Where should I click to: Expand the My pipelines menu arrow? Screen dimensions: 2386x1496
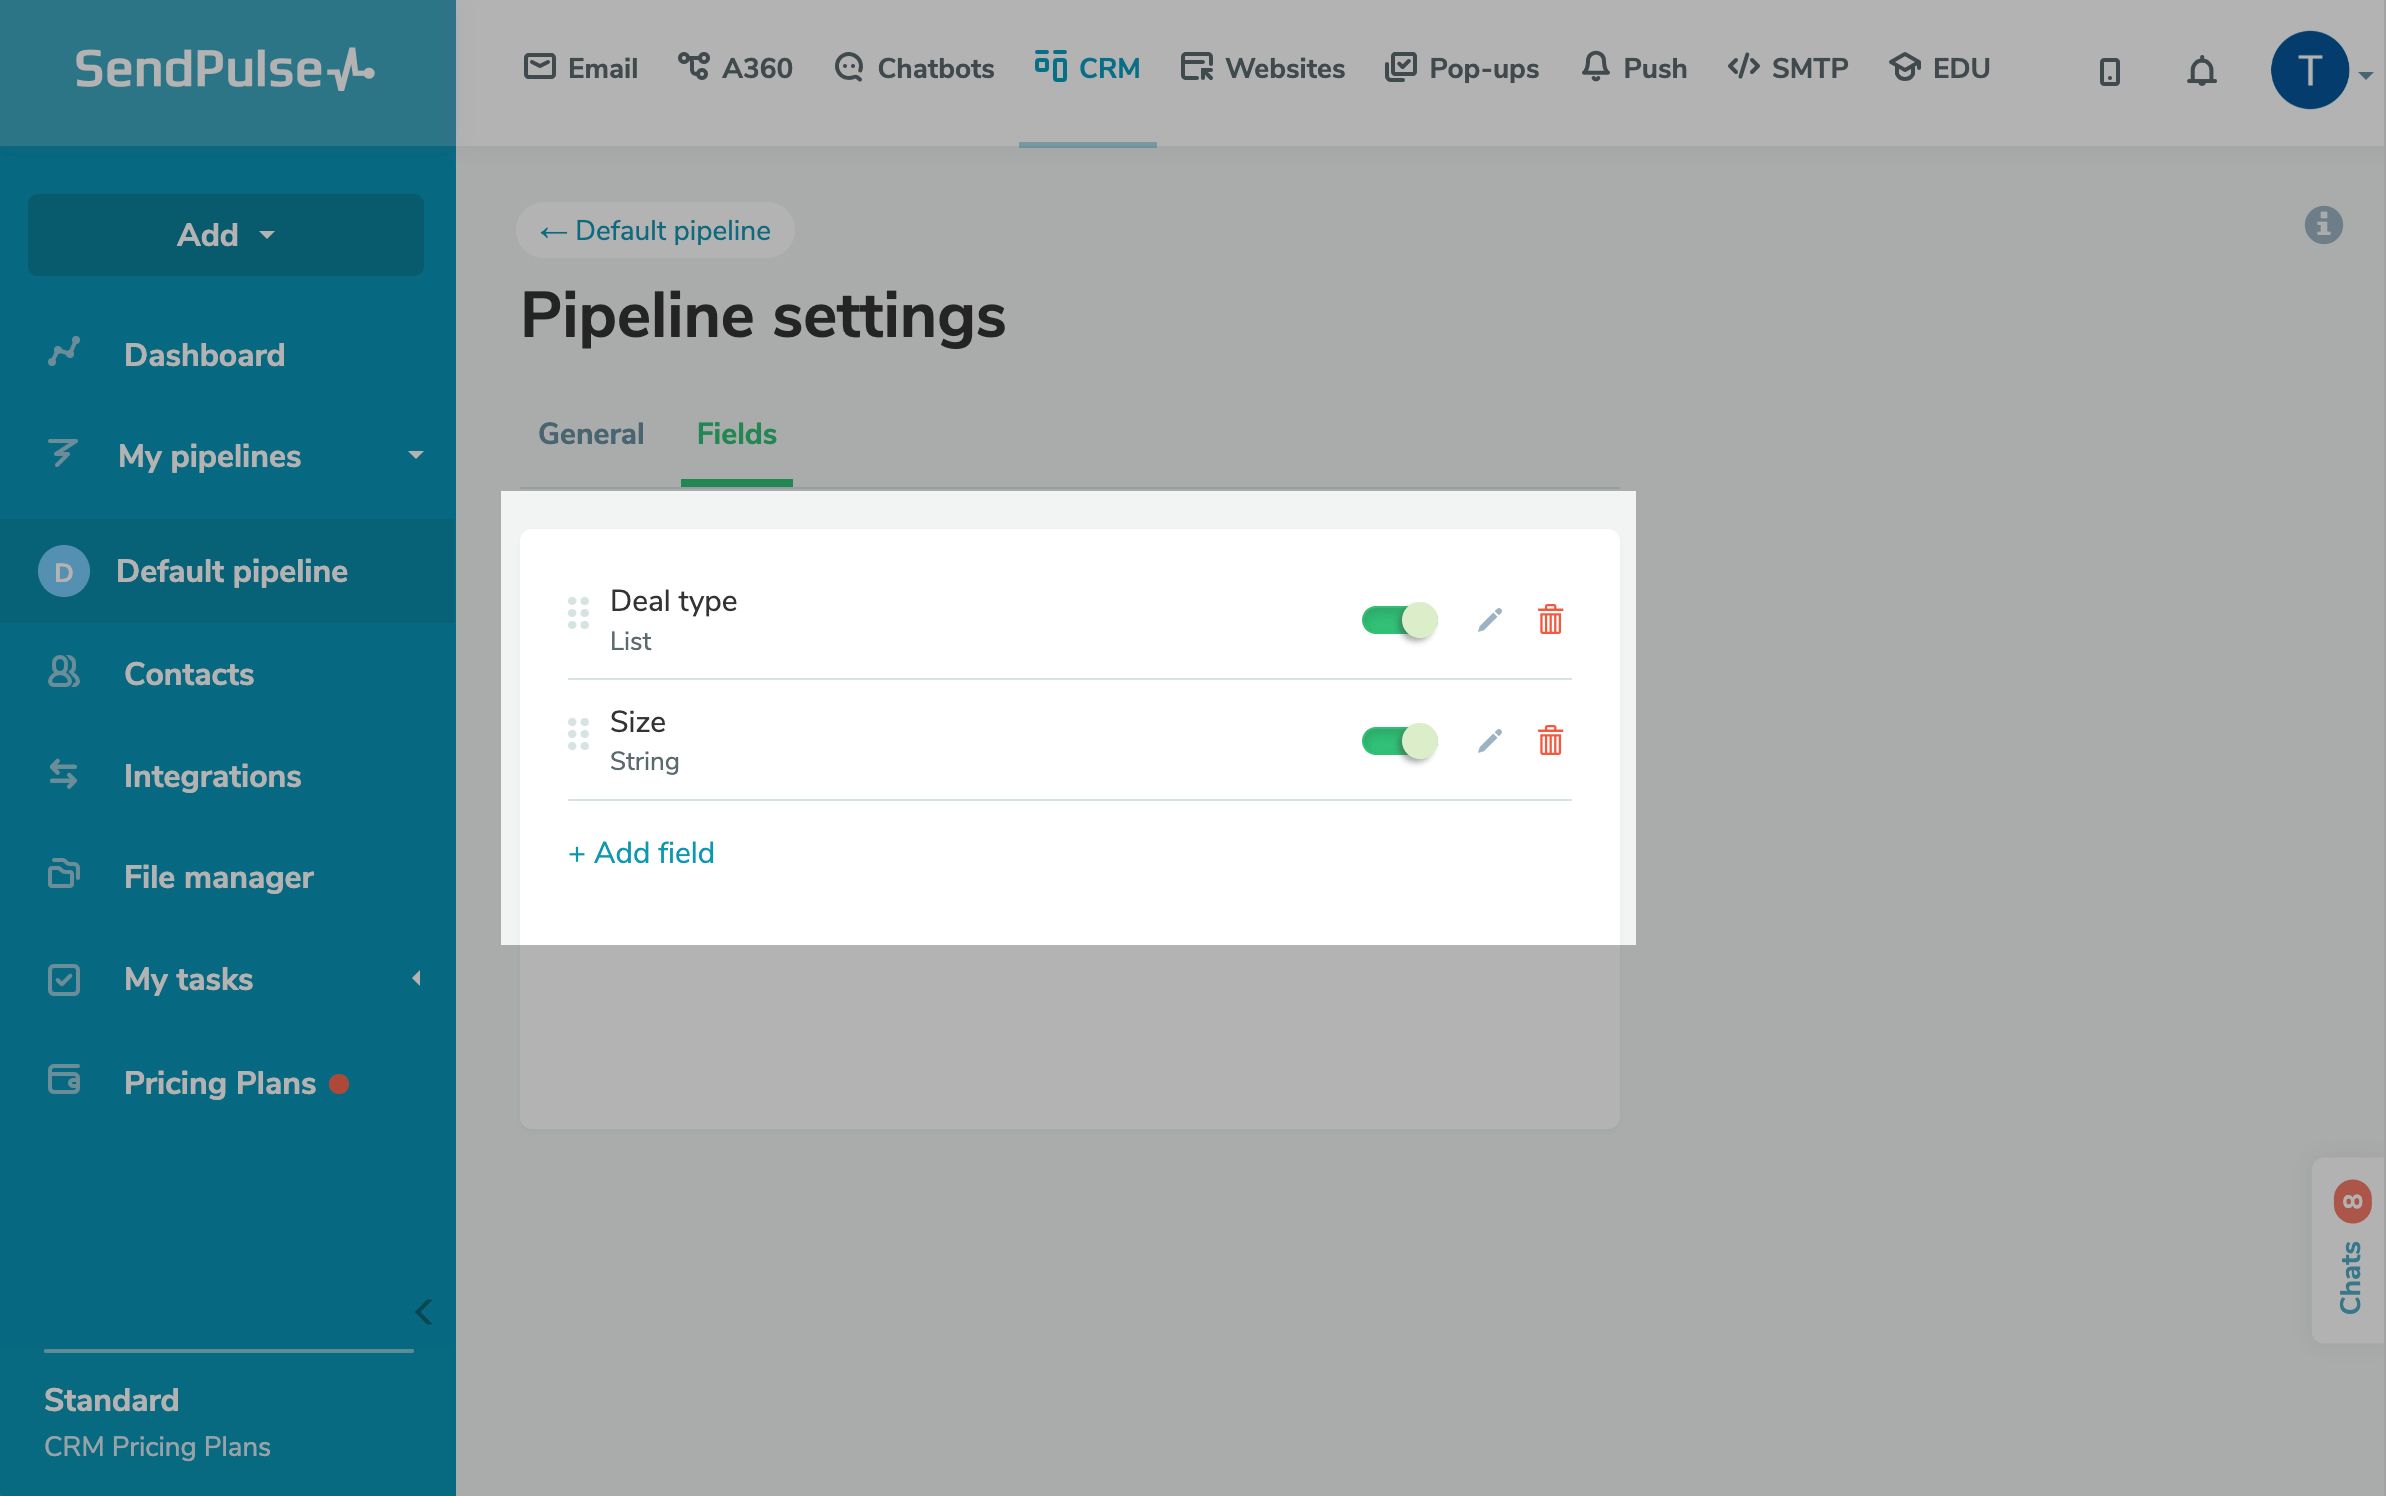pyautogui.click(x=416, y=456)
